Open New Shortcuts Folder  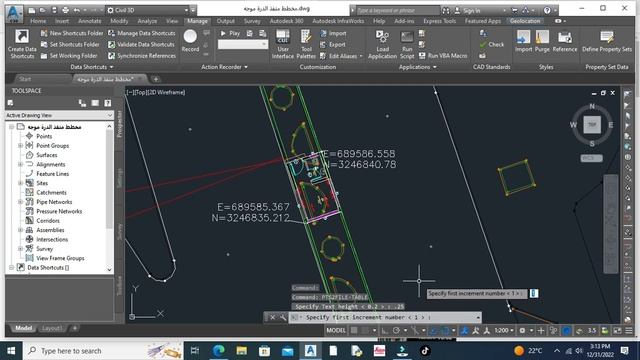(71, 33)
